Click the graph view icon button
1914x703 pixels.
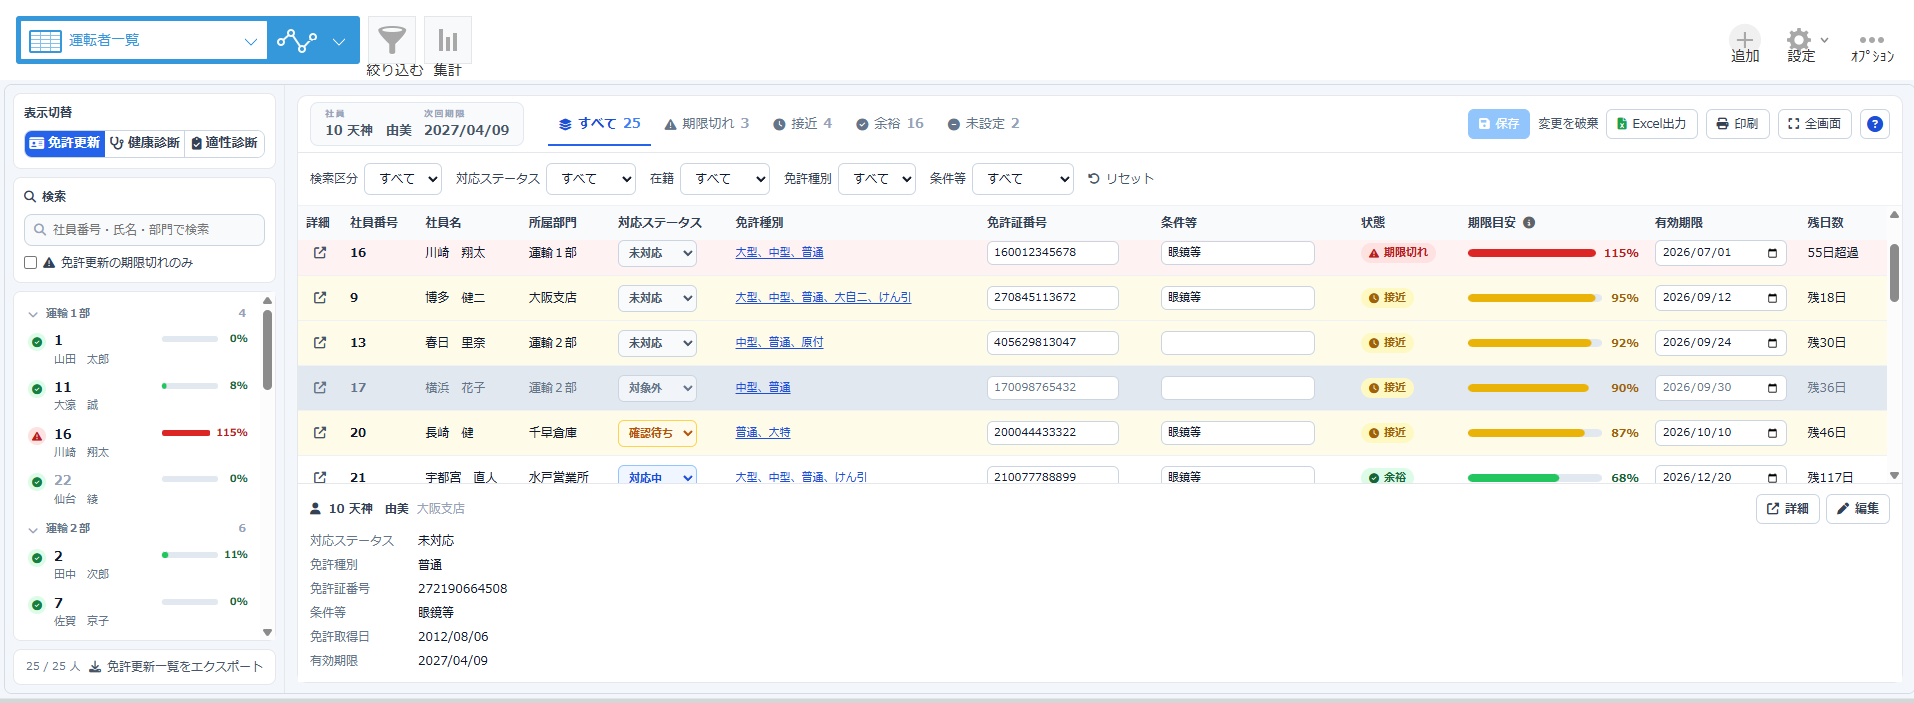[297, 41]
